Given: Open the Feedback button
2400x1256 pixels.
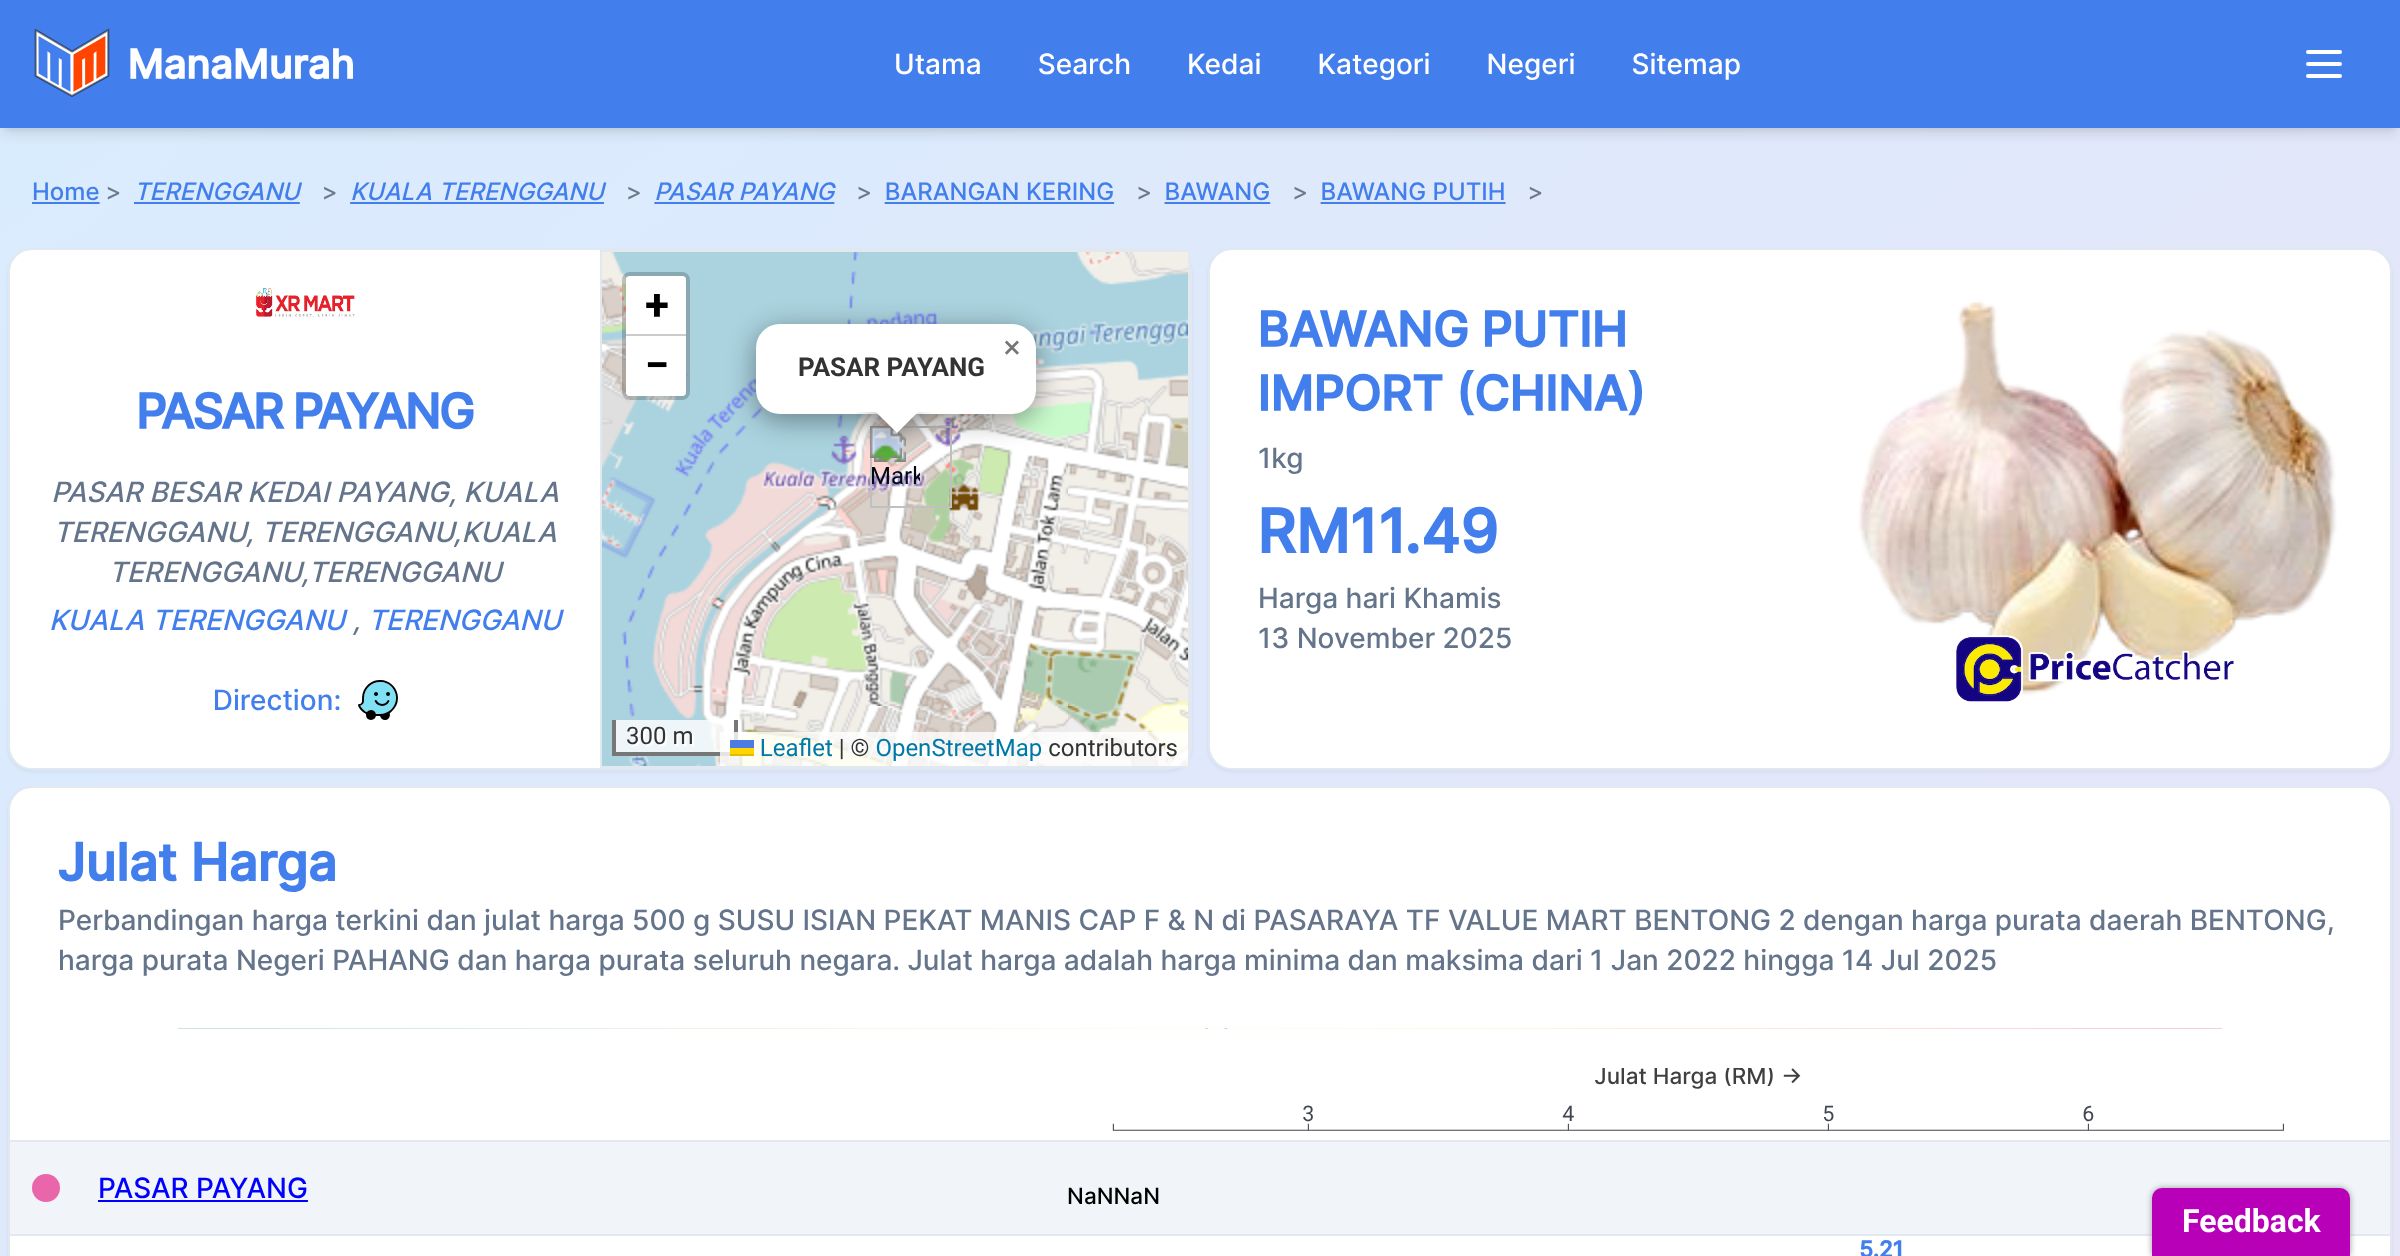Looking at the screenshot, I should coord(2250,1220).
